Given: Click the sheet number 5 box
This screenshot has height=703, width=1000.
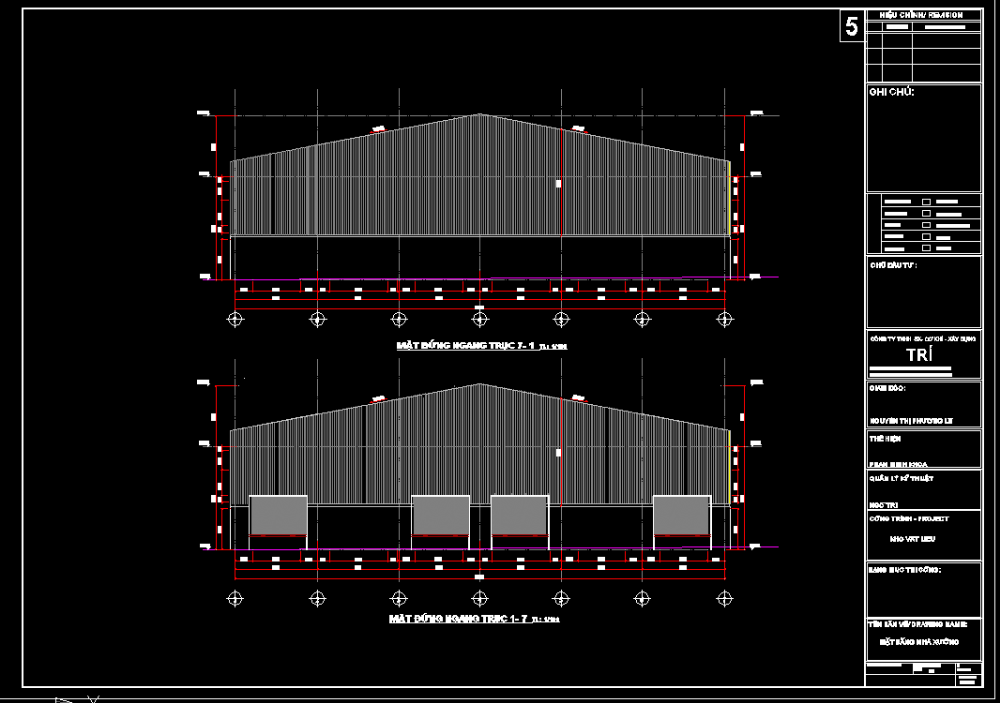Looking at the screenshot, I should pyautogui.click(x=852, y=26).
